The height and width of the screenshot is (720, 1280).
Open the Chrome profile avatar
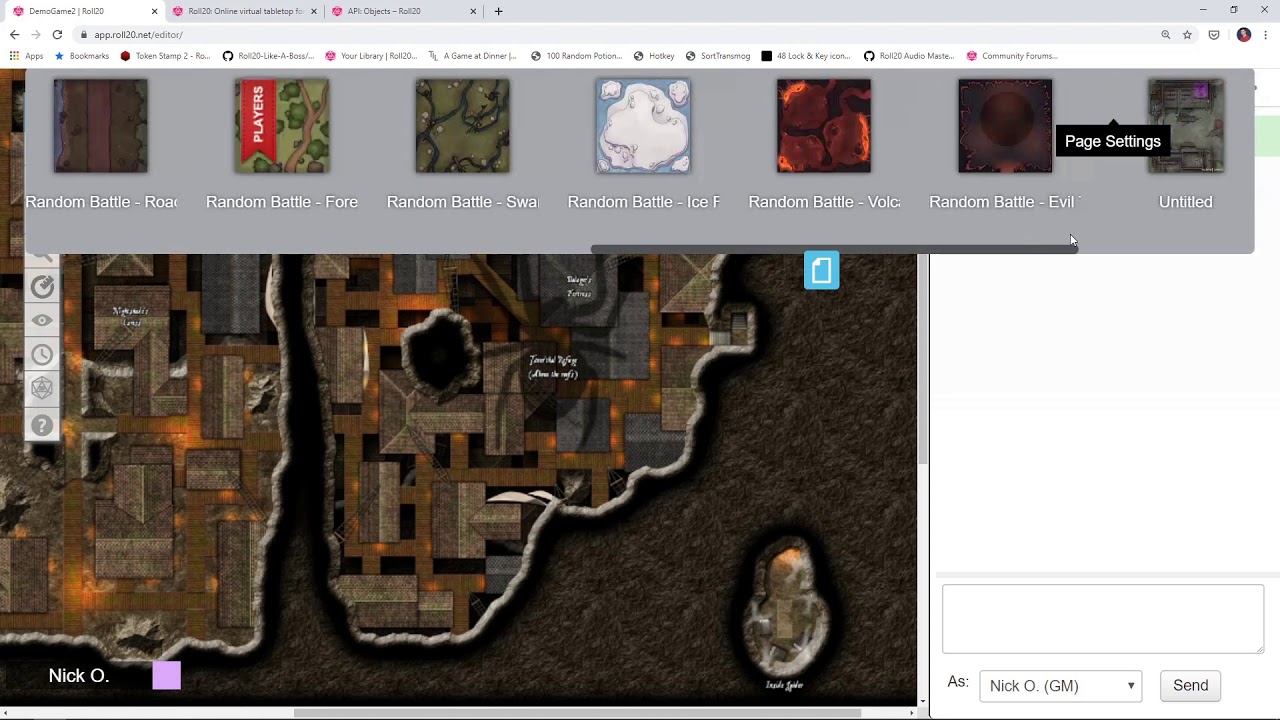click(x=1243, y=35)
